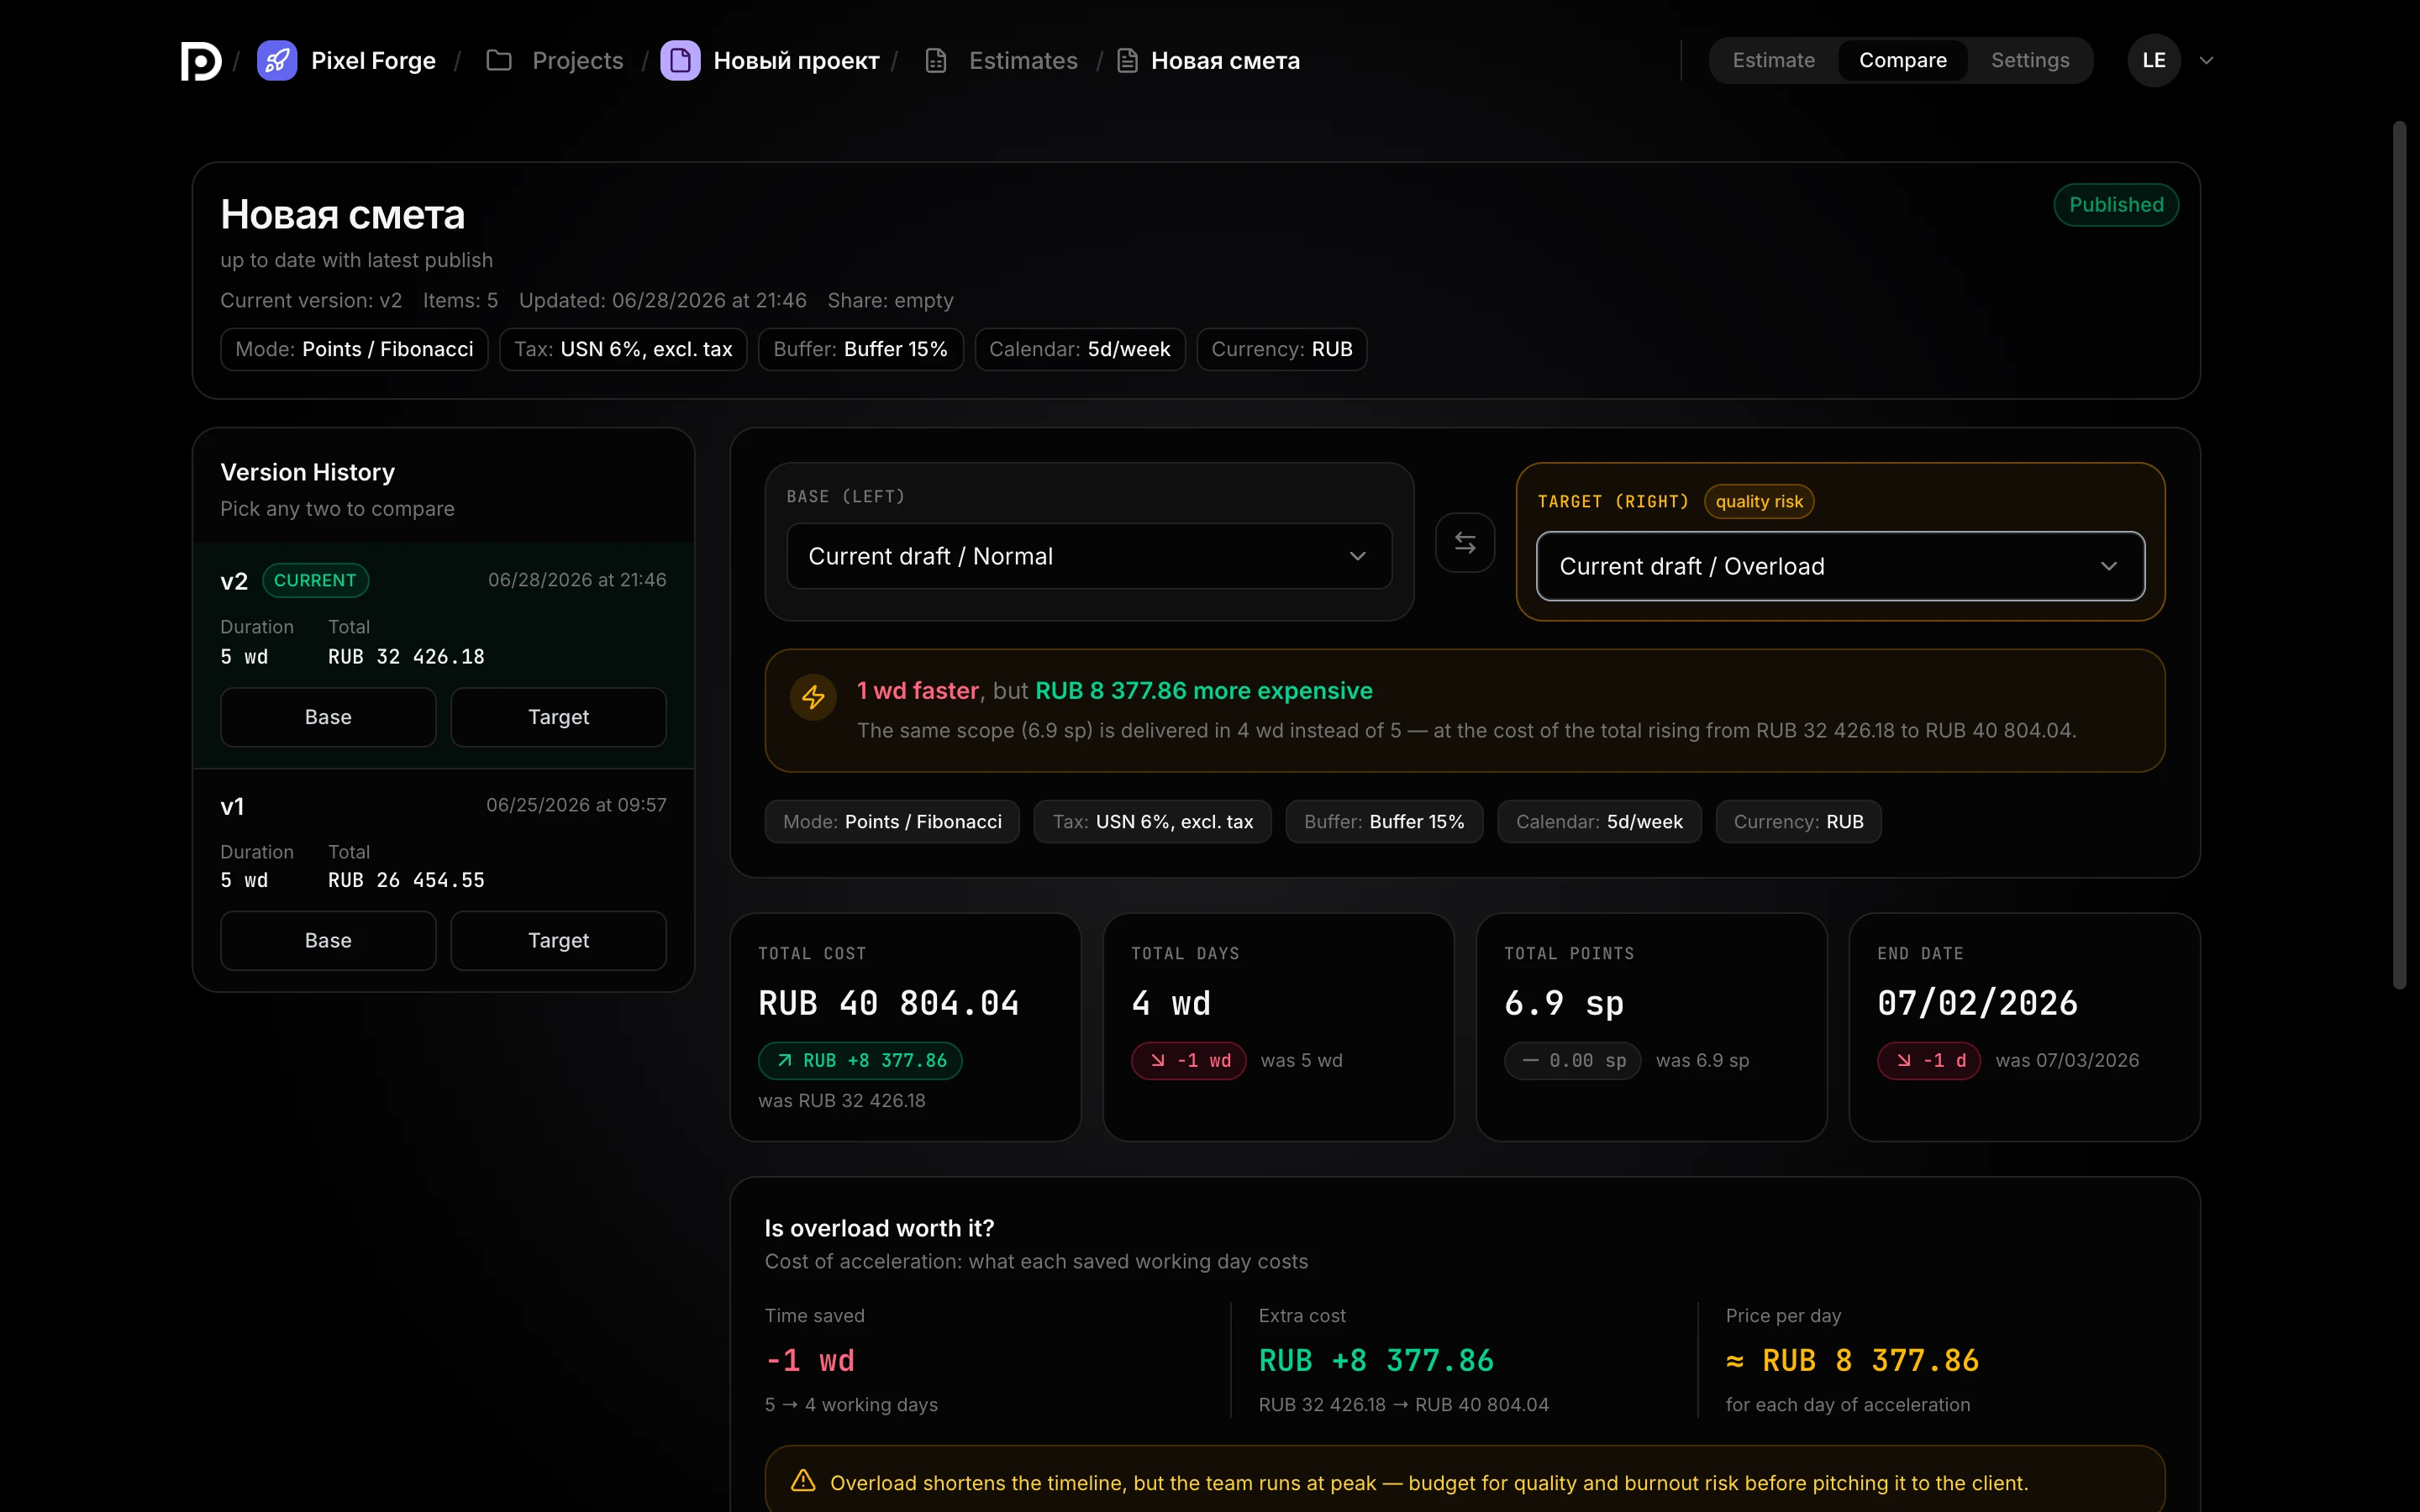Click the purple Новый проект document icon
The image size is (2420, 1512).
[680, 61]
